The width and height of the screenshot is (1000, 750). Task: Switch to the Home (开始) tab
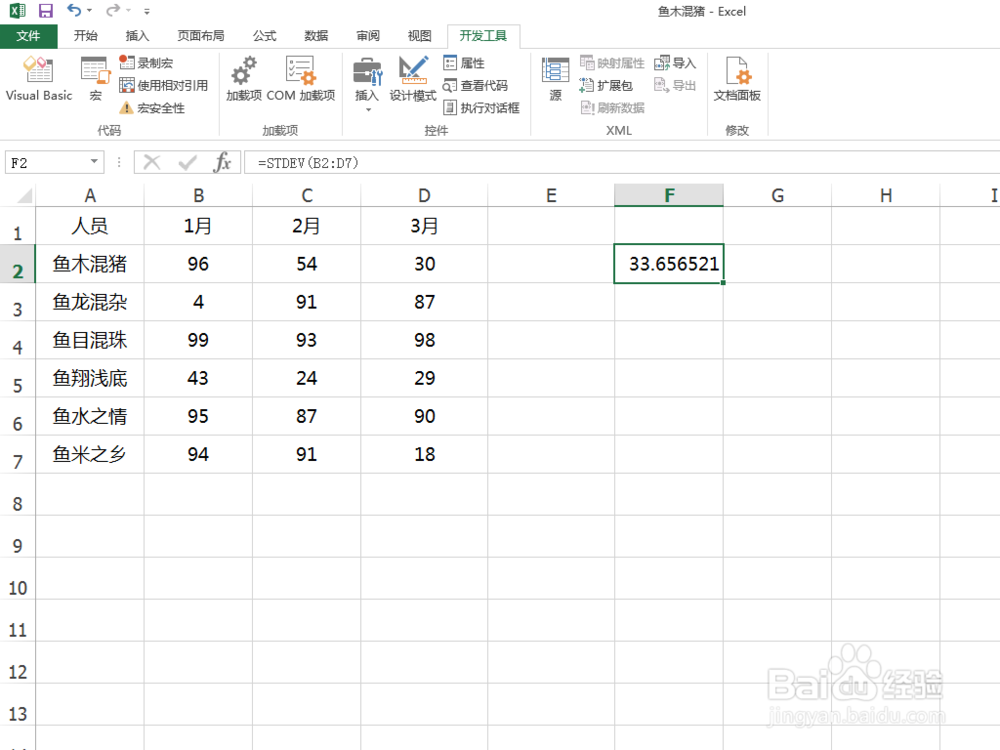(85, 36)
